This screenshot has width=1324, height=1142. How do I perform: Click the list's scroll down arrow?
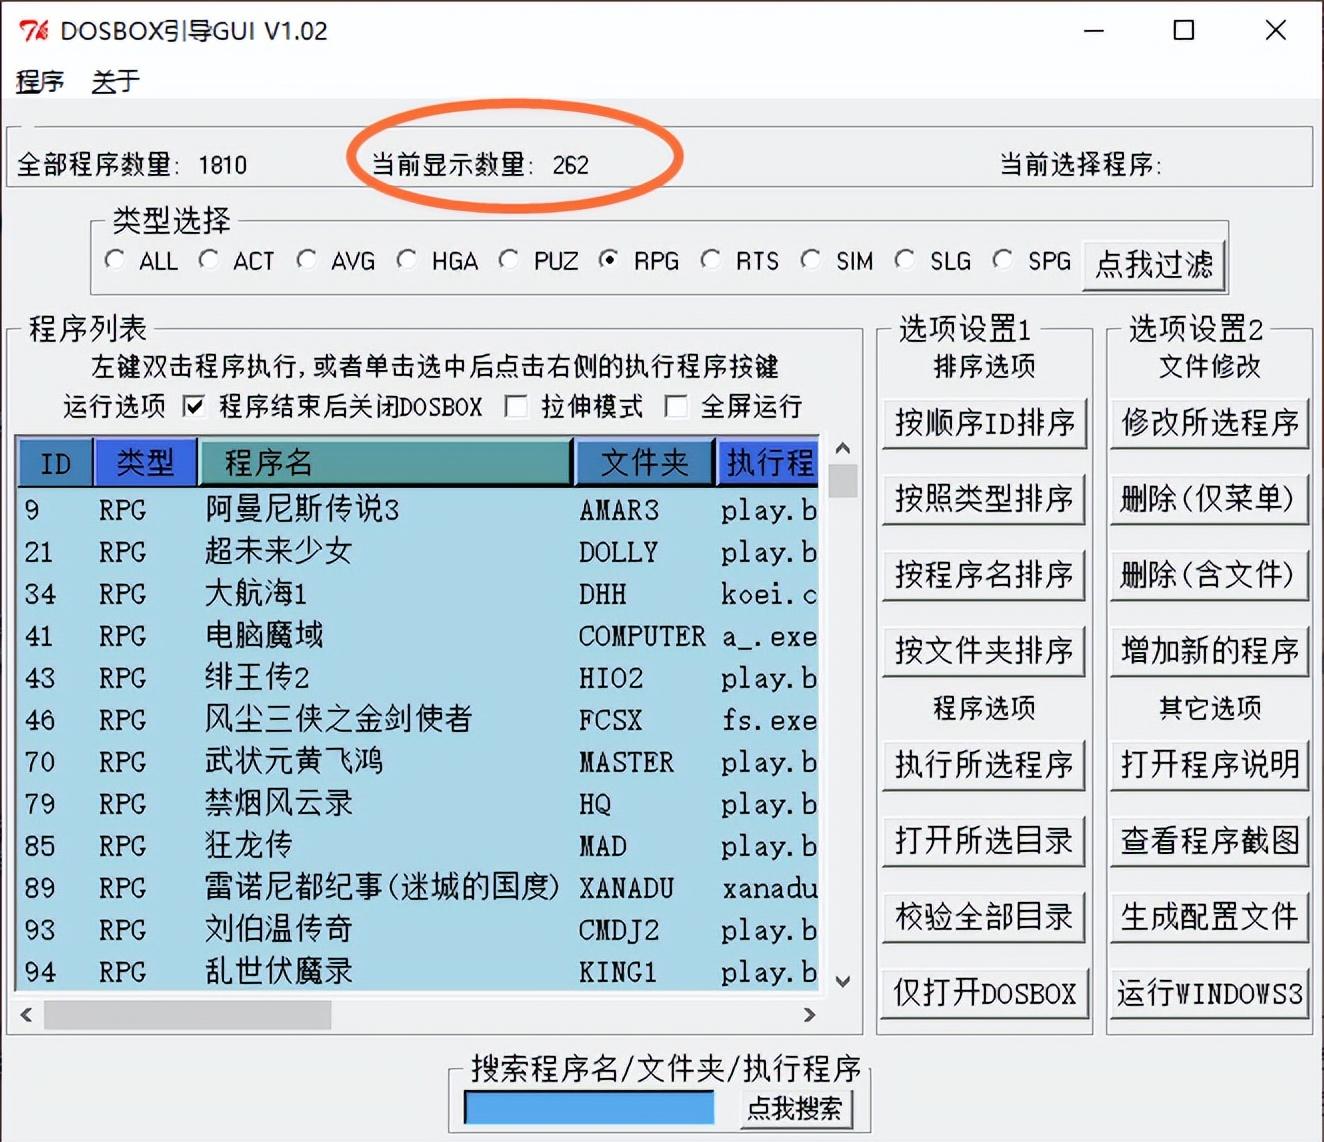843,982
